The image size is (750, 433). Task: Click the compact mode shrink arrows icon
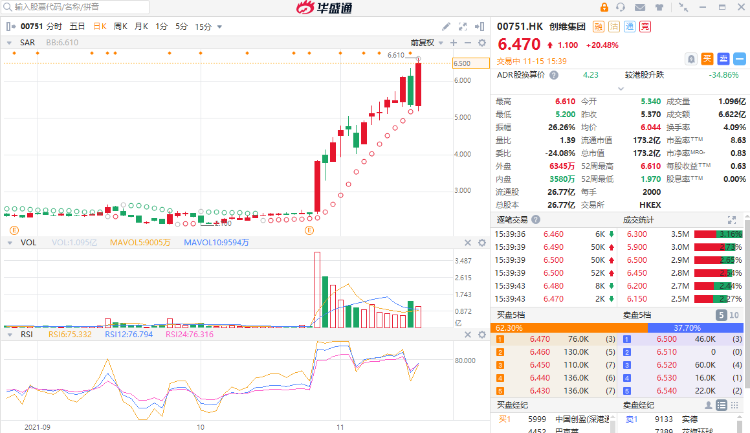coord(684,7)
